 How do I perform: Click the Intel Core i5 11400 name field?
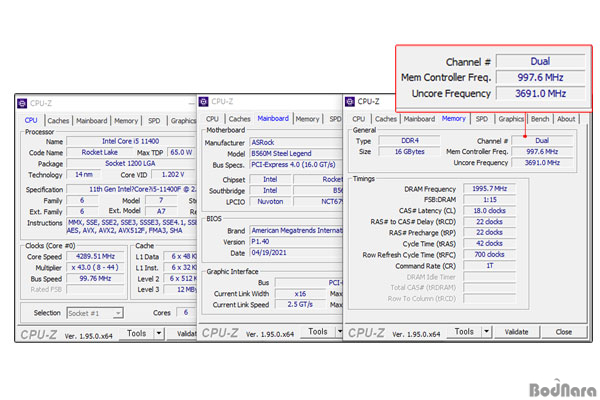[x=131, y=141]
